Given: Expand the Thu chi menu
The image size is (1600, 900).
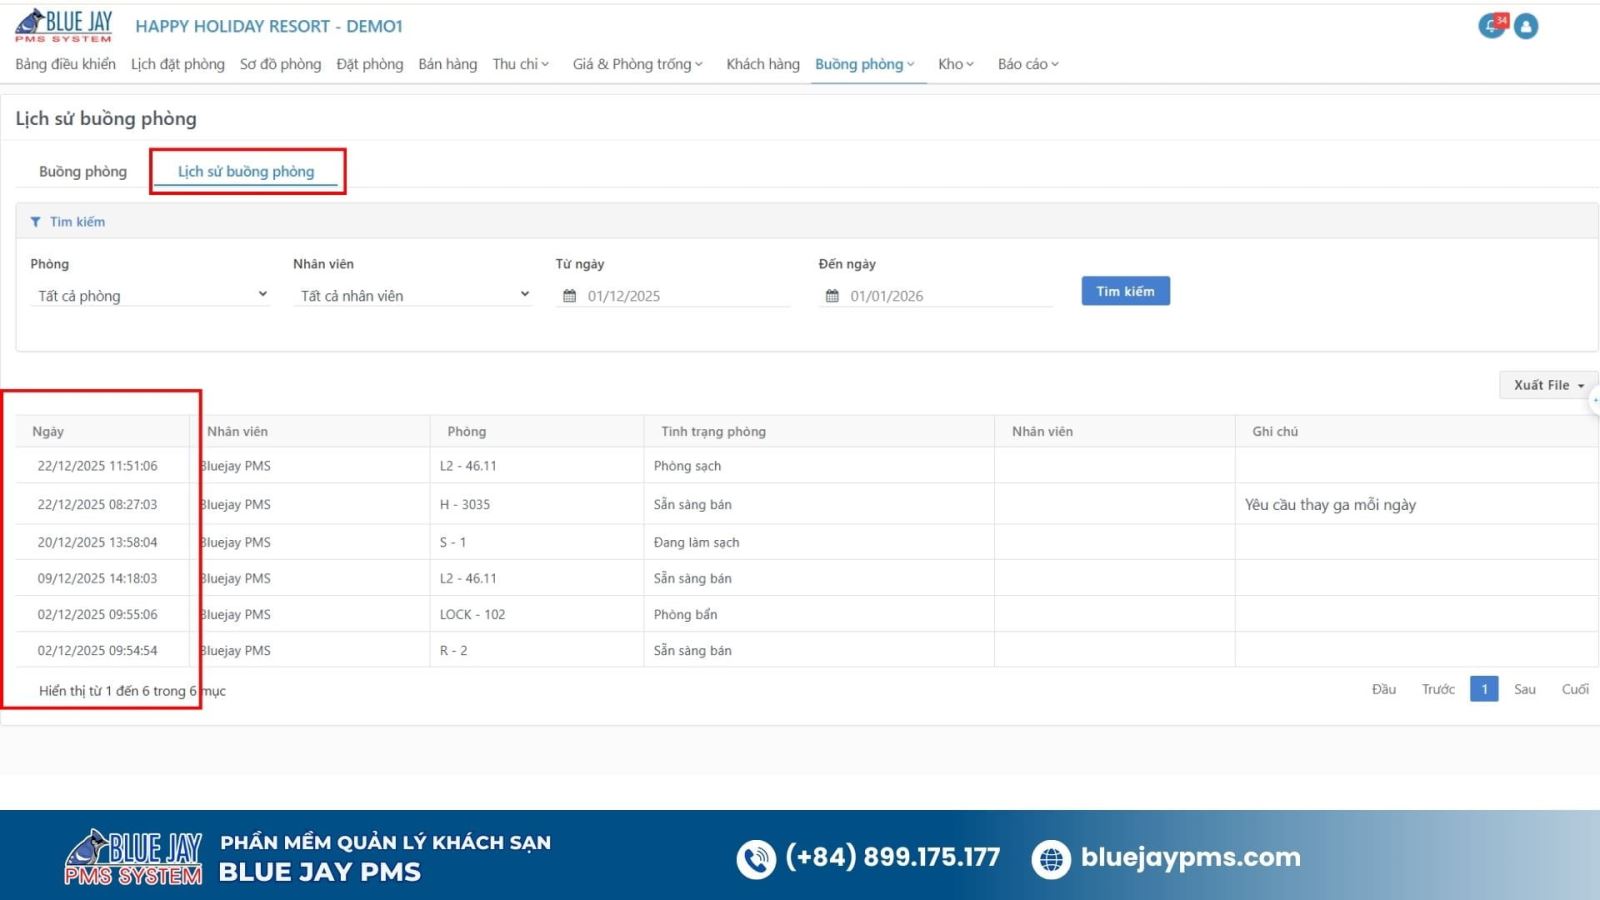Looking at the screenshot, I should click(x=520, y=64).
